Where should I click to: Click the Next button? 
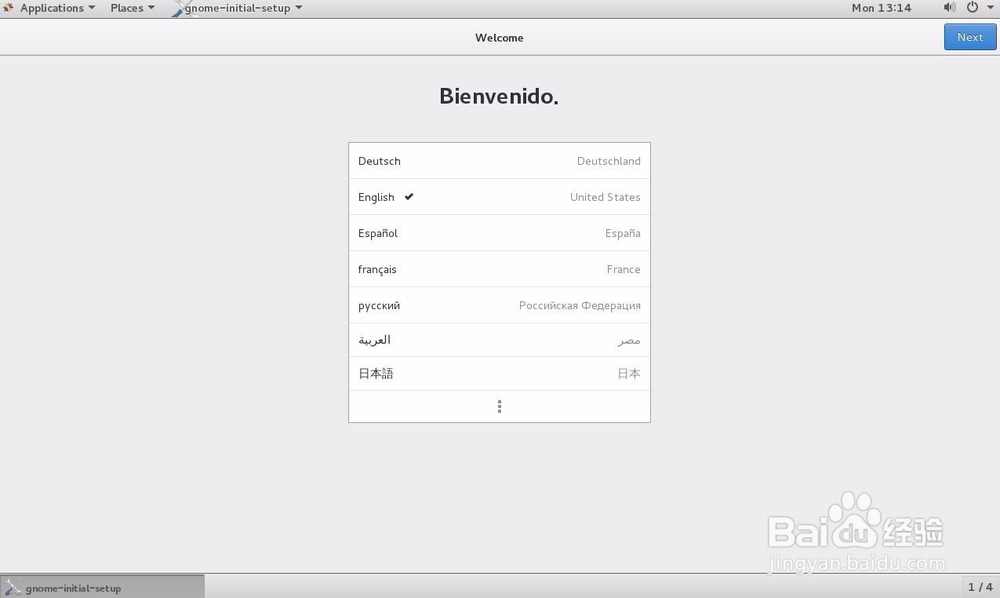click(970, 37)
